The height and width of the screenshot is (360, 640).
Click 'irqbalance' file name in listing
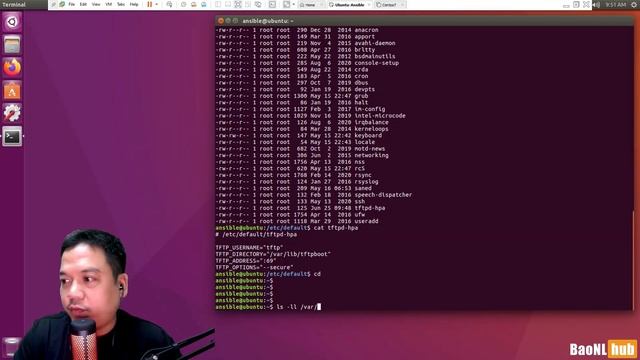coord(371,122)
